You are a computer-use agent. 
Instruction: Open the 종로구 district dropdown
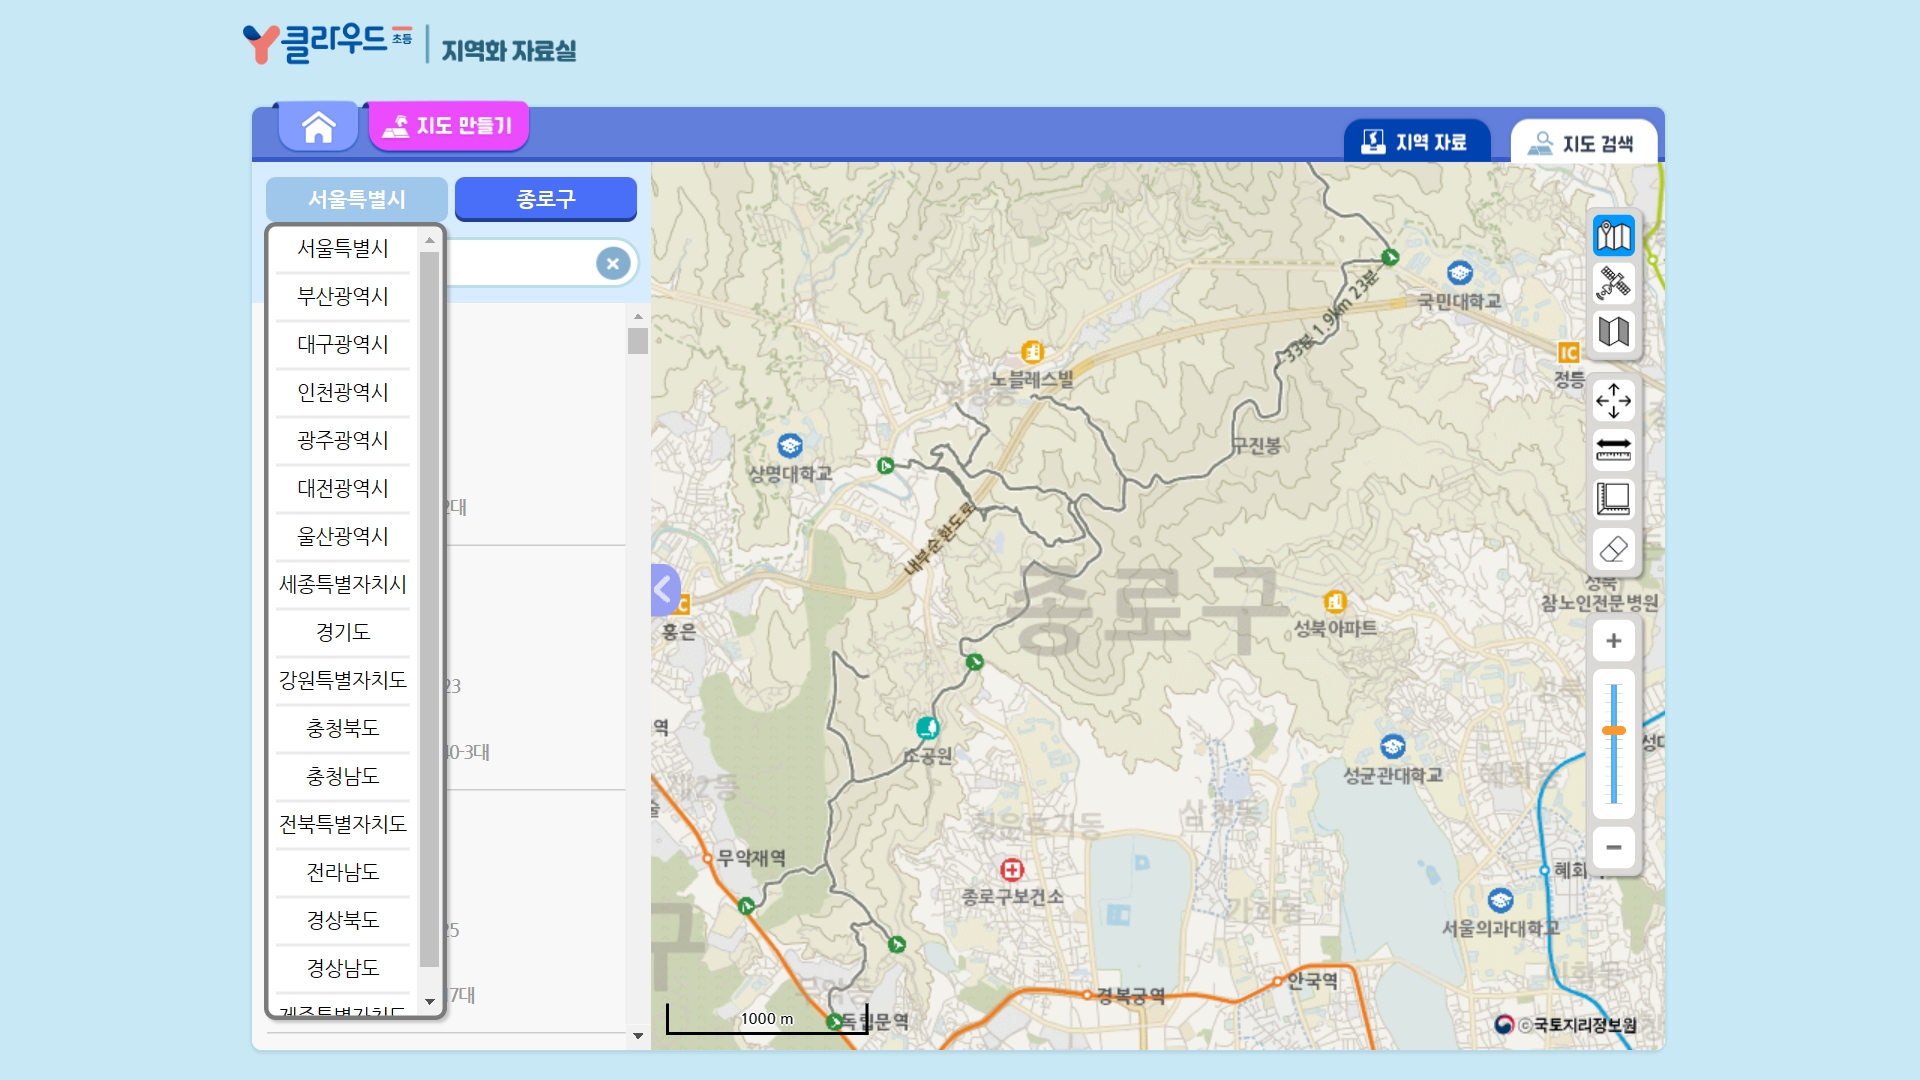(546, 199)
